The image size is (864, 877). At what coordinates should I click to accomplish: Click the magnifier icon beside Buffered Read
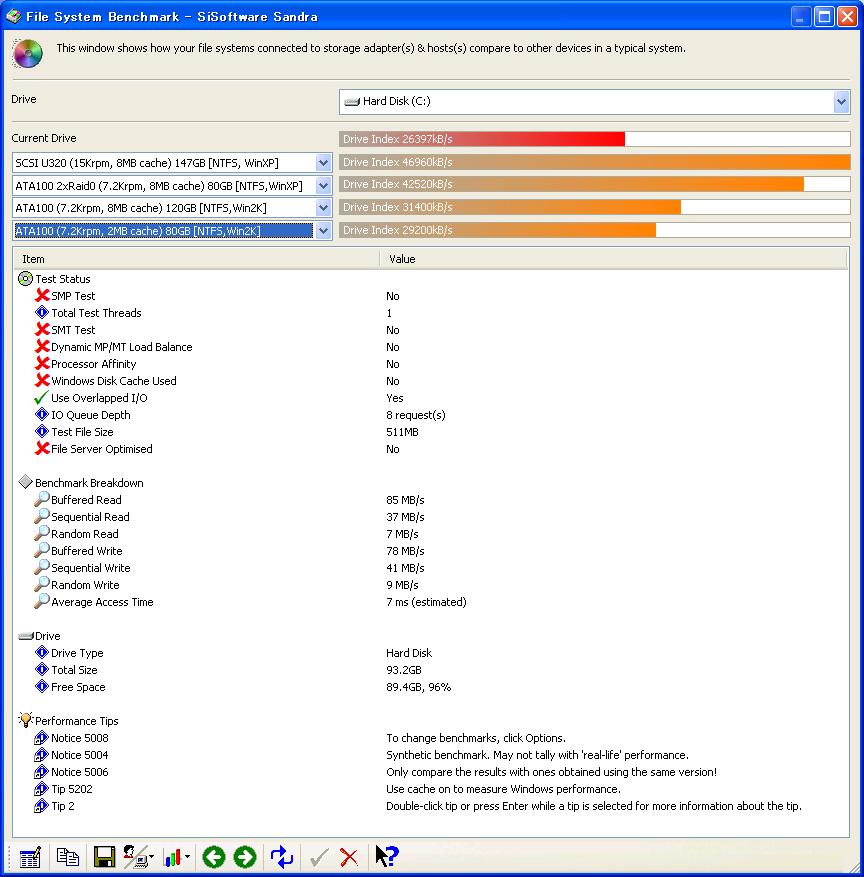(41, 499)
